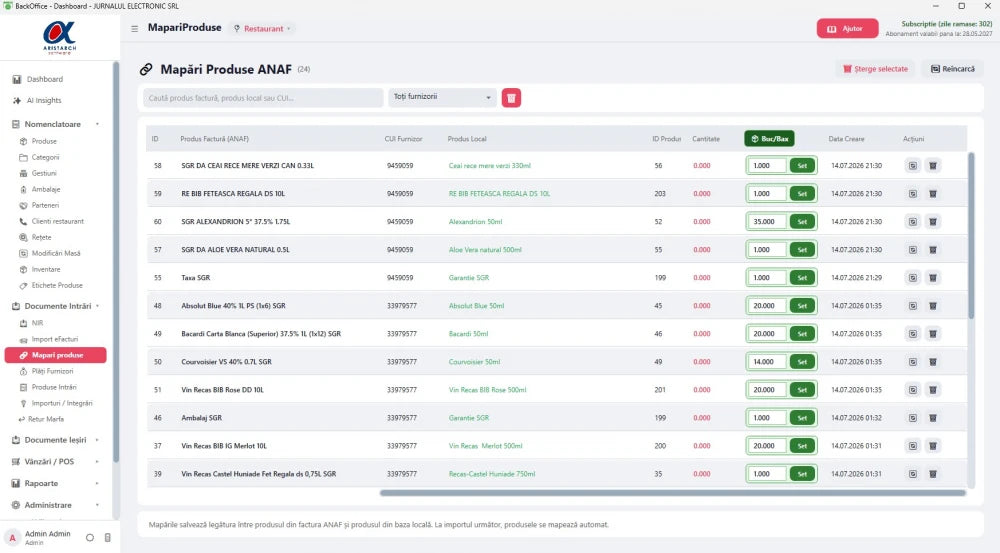This screenshot has height=553, width=1000.
Task: Focus the product search input field
Action: pos(263,98)
